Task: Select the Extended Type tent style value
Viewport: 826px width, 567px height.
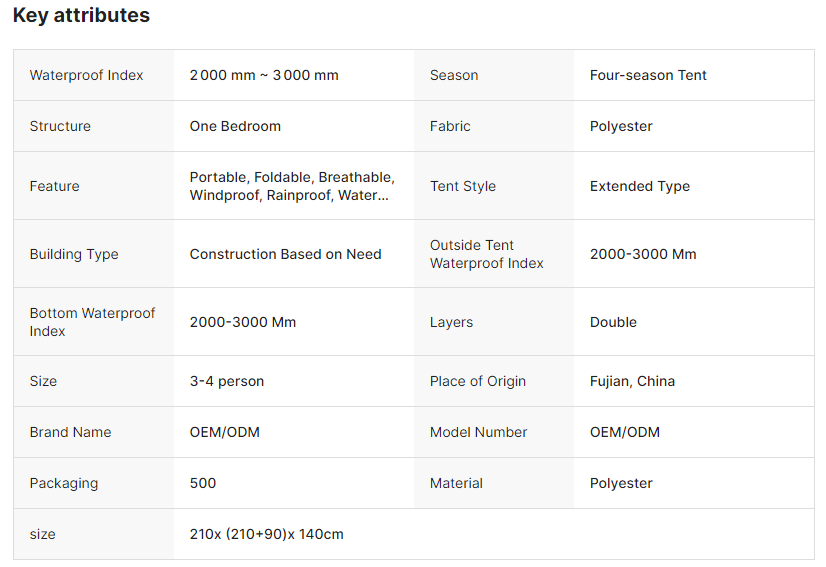Action: tap(640, 186)
